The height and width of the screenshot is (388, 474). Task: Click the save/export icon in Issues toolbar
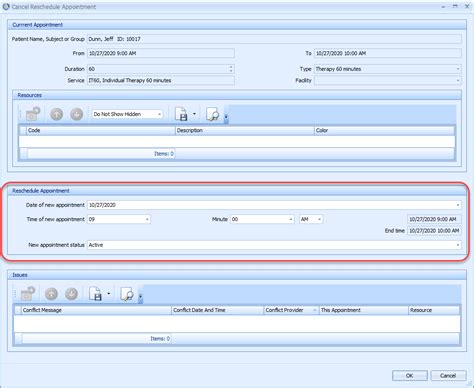[x=95, y=294]
